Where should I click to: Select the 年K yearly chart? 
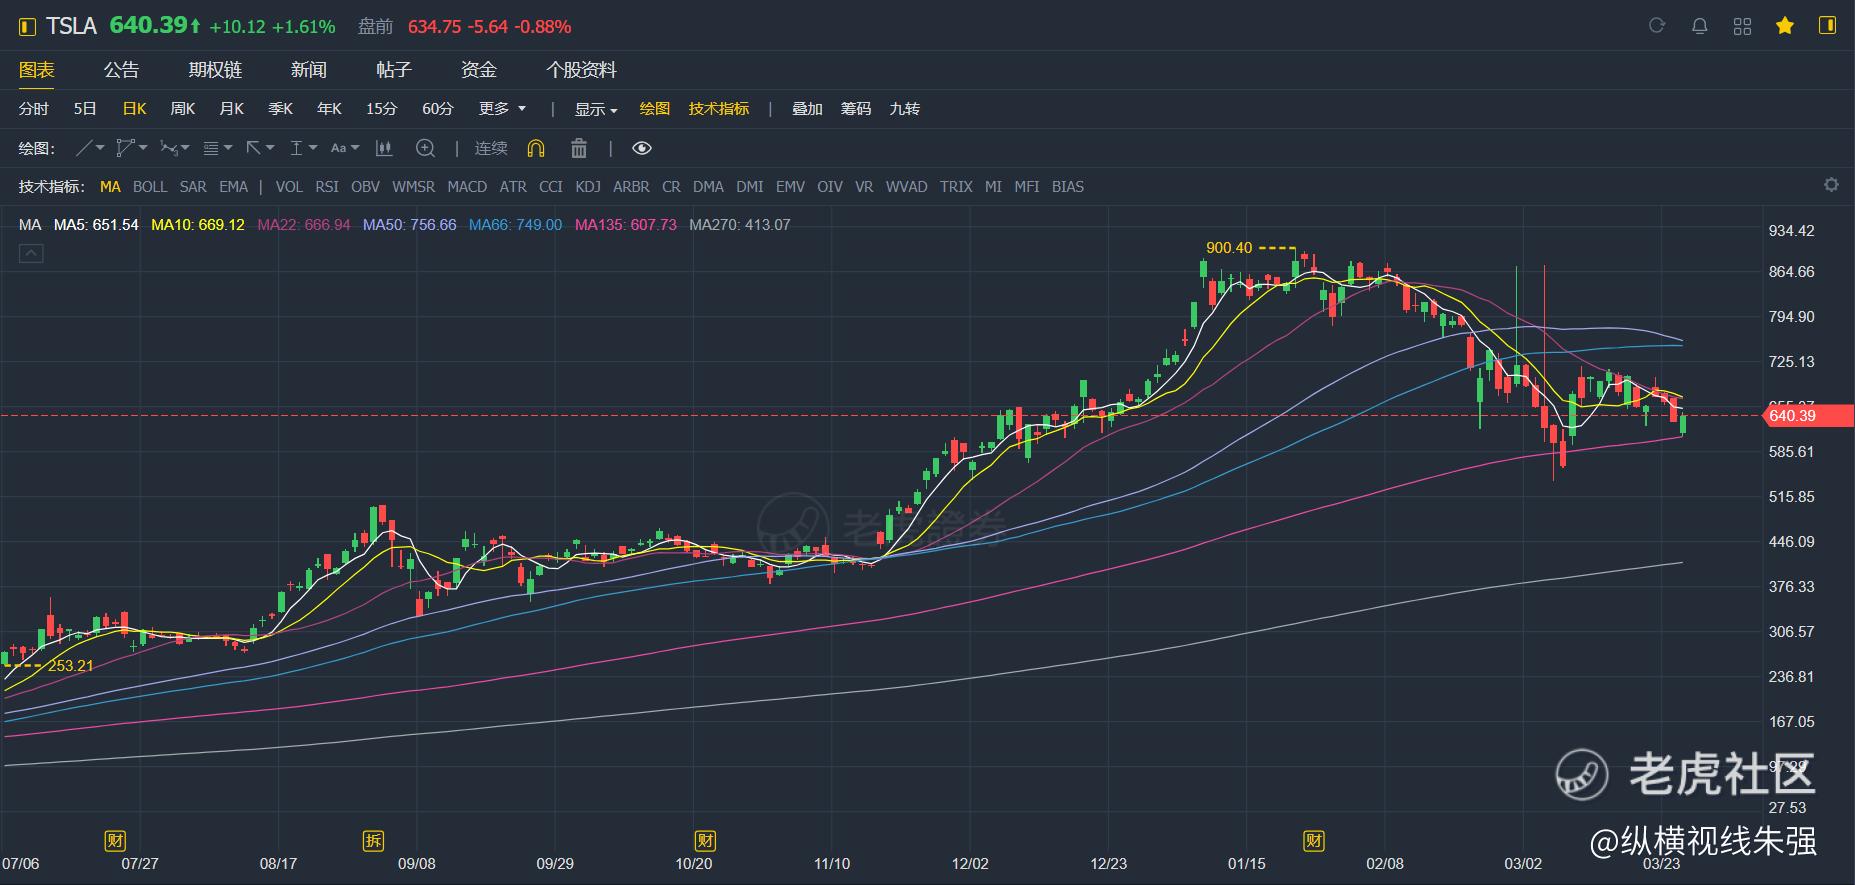(x=330, y=108)
